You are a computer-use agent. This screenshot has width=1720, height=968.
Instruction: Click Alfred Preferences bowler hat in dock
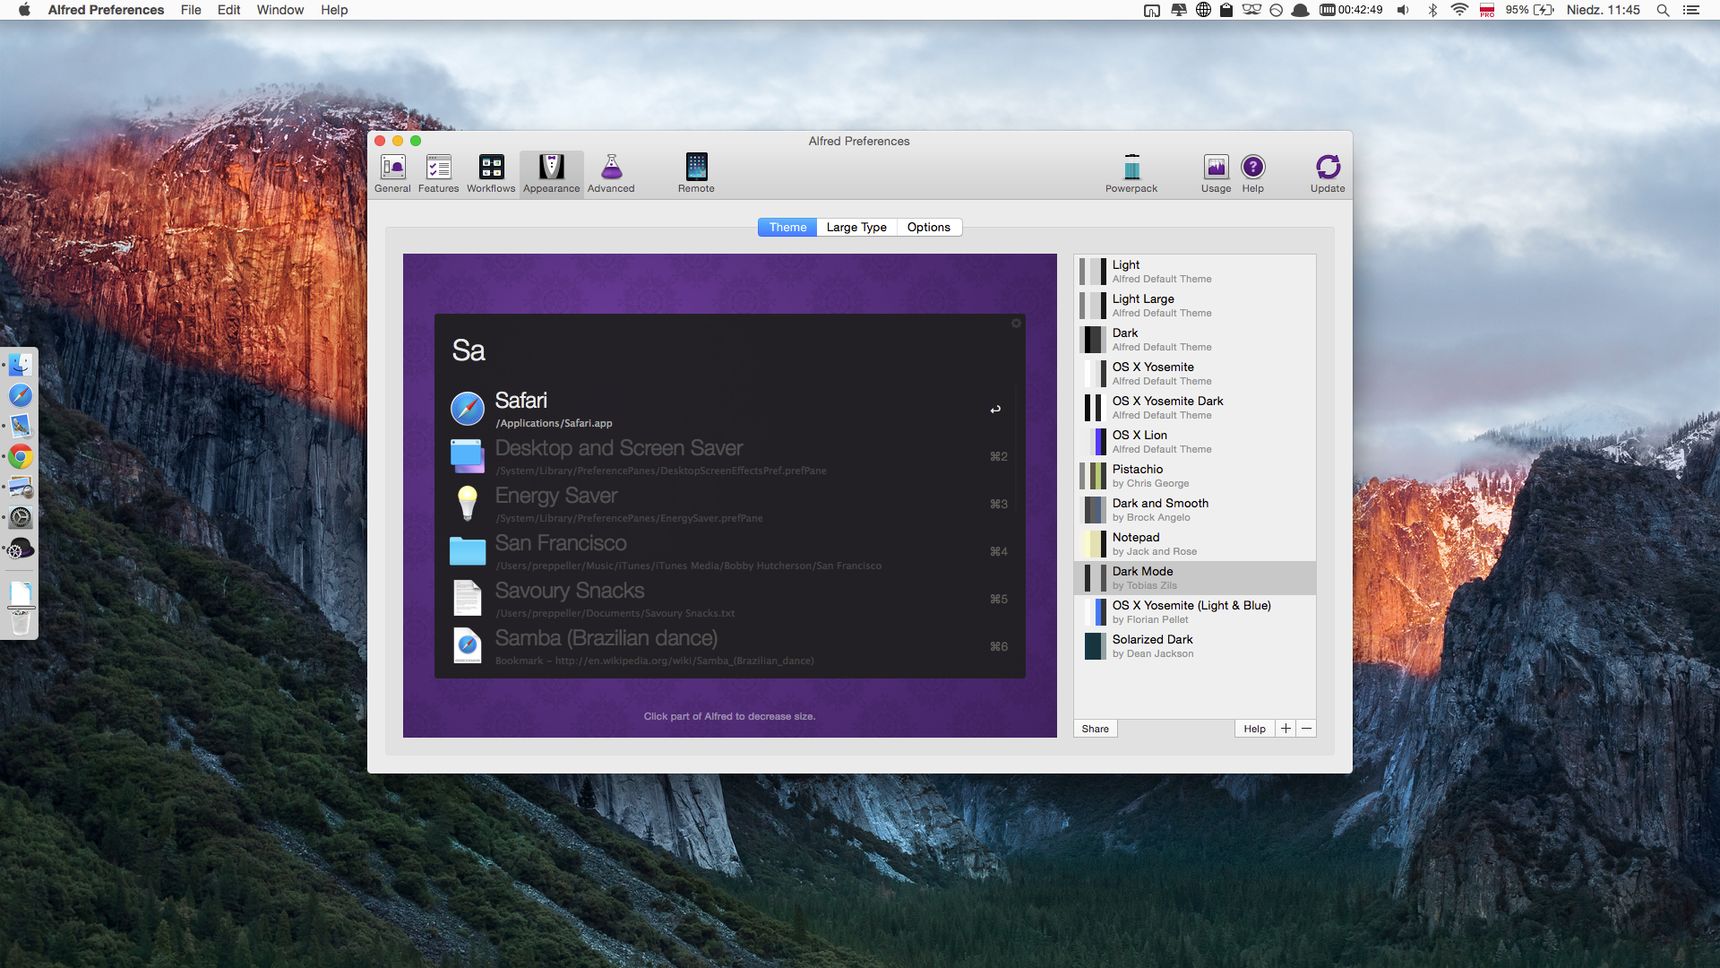[20, 548]
